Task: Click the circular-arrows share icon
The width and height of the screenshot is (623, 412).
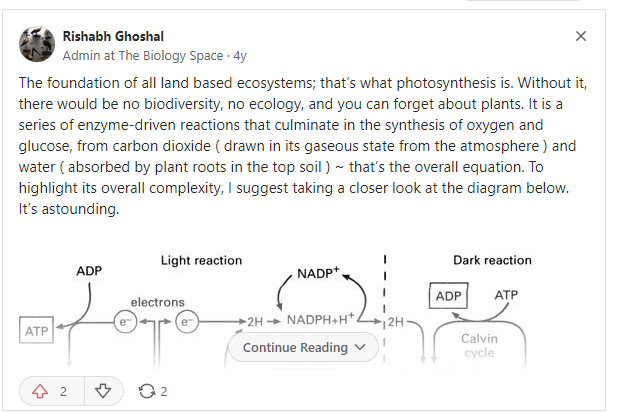Action: coord(146,391)
